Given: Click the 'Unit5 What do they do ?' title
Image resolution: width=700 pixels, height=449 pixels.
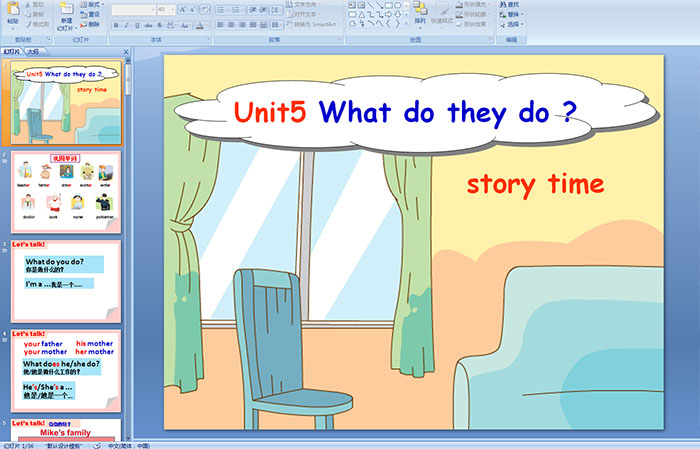Looking at the screenshot, I should (x=405, y=113).
